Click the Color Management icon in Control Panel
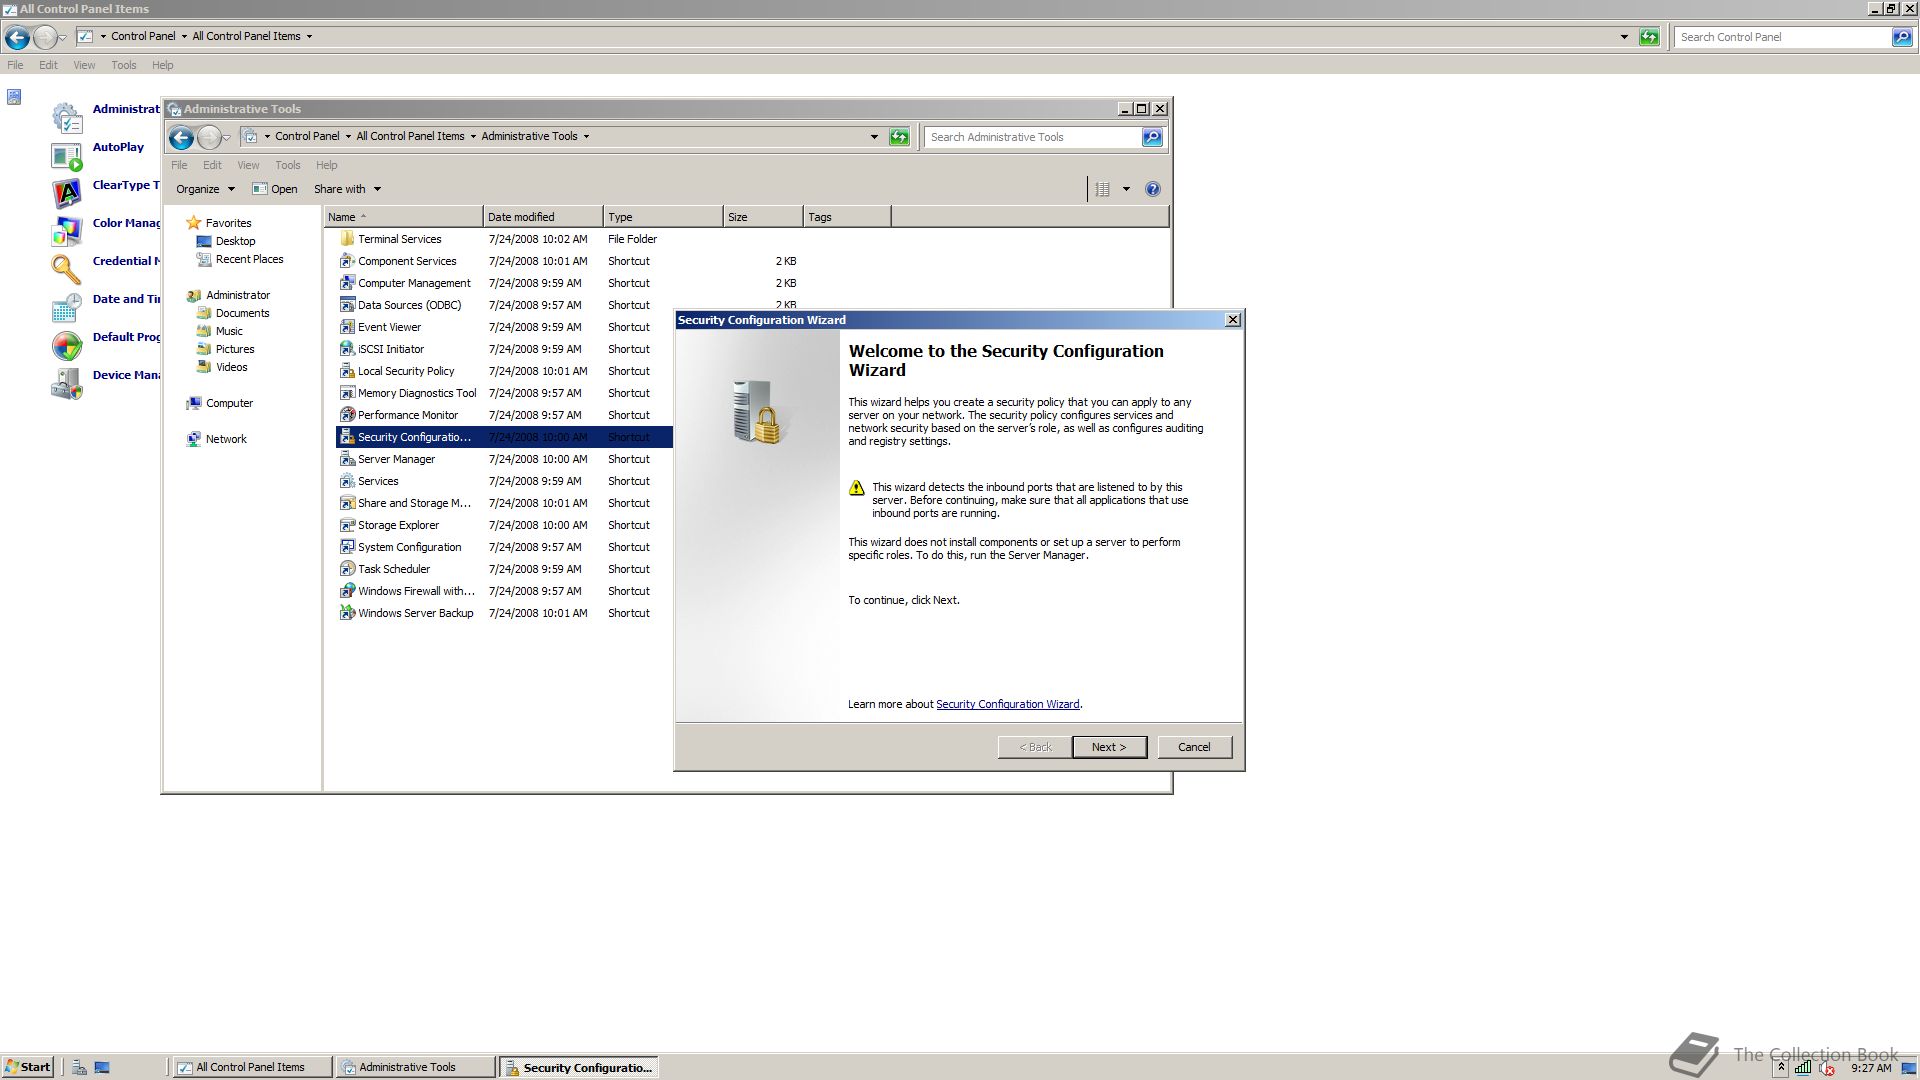 pyautogui.click(x=67, y=232)
